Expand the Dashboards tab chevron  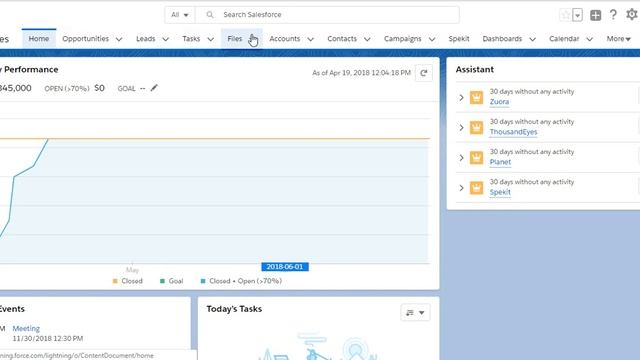pos(533,39)
